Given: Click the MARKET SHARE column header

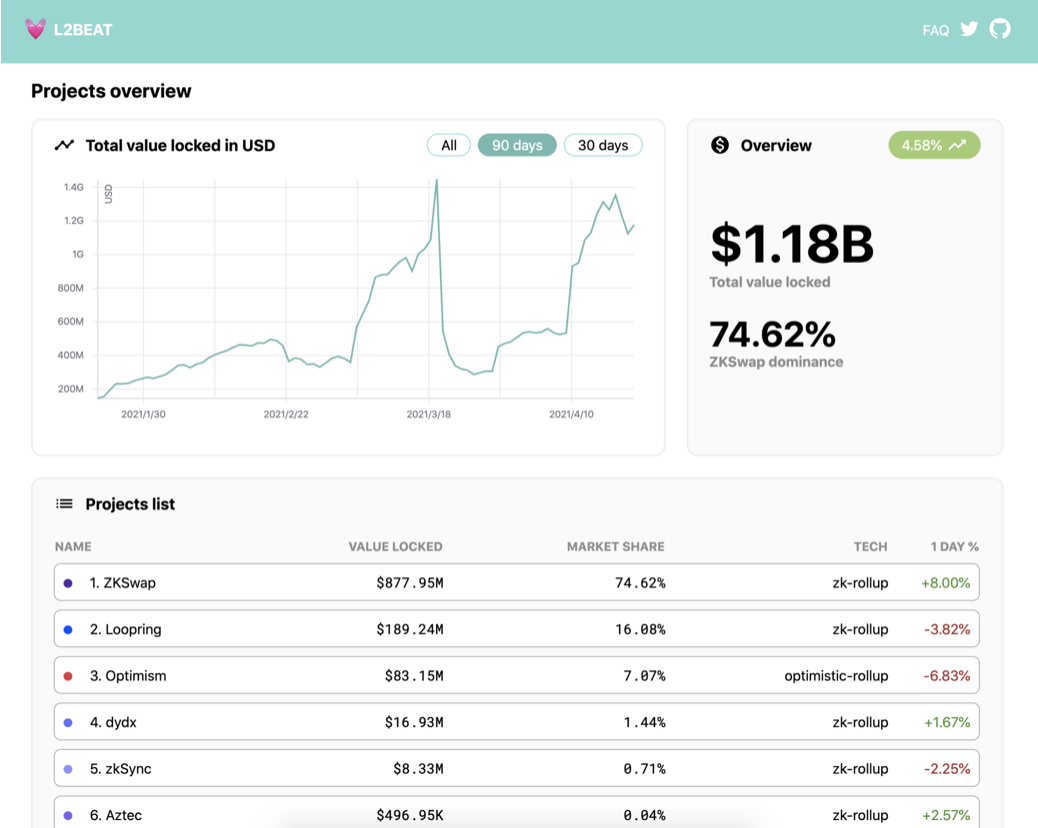Looking at the screenshot, I should coord(615,547).
